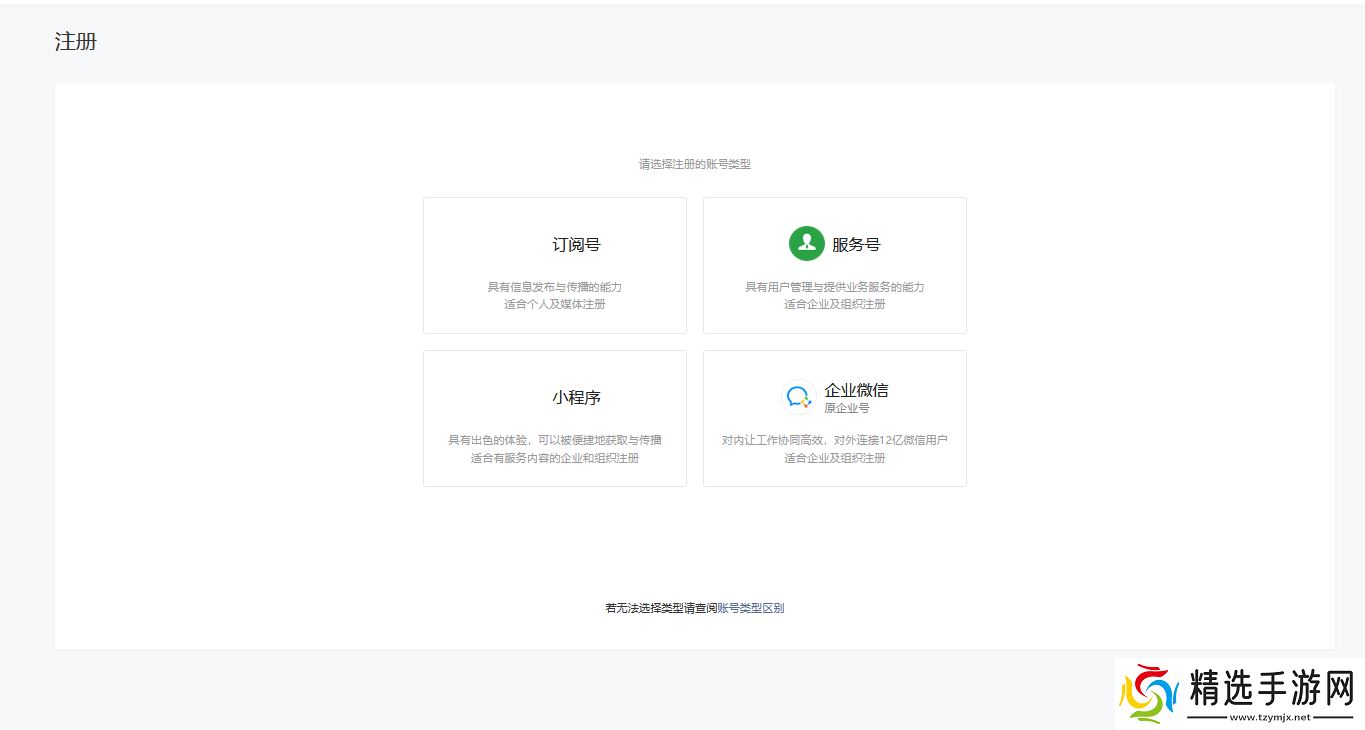Image resolution: width=1365 pixels, height=730 pixels.
Task: Choose the 服务号 account type title
Action: [x=856, y=245]
